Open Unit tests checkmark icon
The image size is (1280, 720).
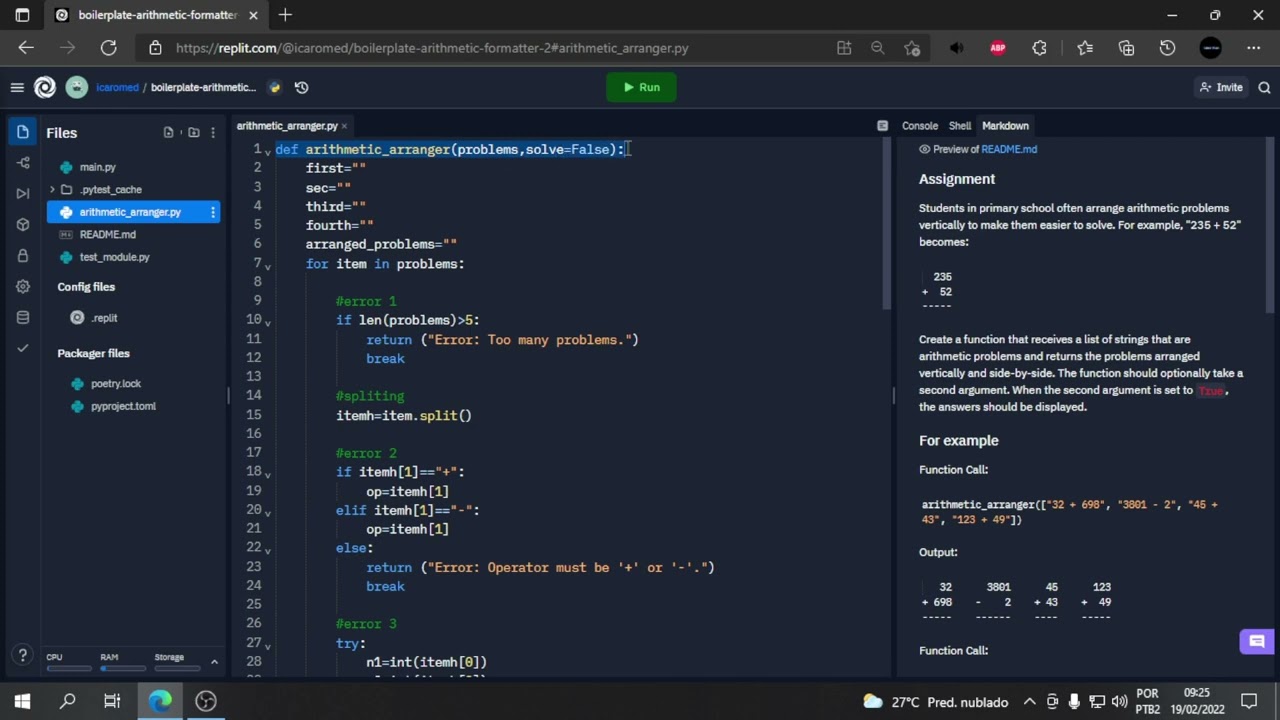pyautogui.click(x=23, y=348)
